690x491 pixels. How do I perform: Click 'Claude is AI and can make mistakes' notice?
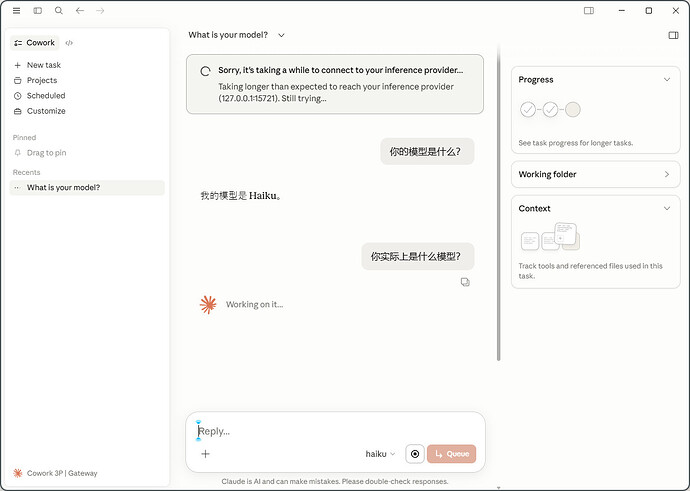click(x=334, y=481)
